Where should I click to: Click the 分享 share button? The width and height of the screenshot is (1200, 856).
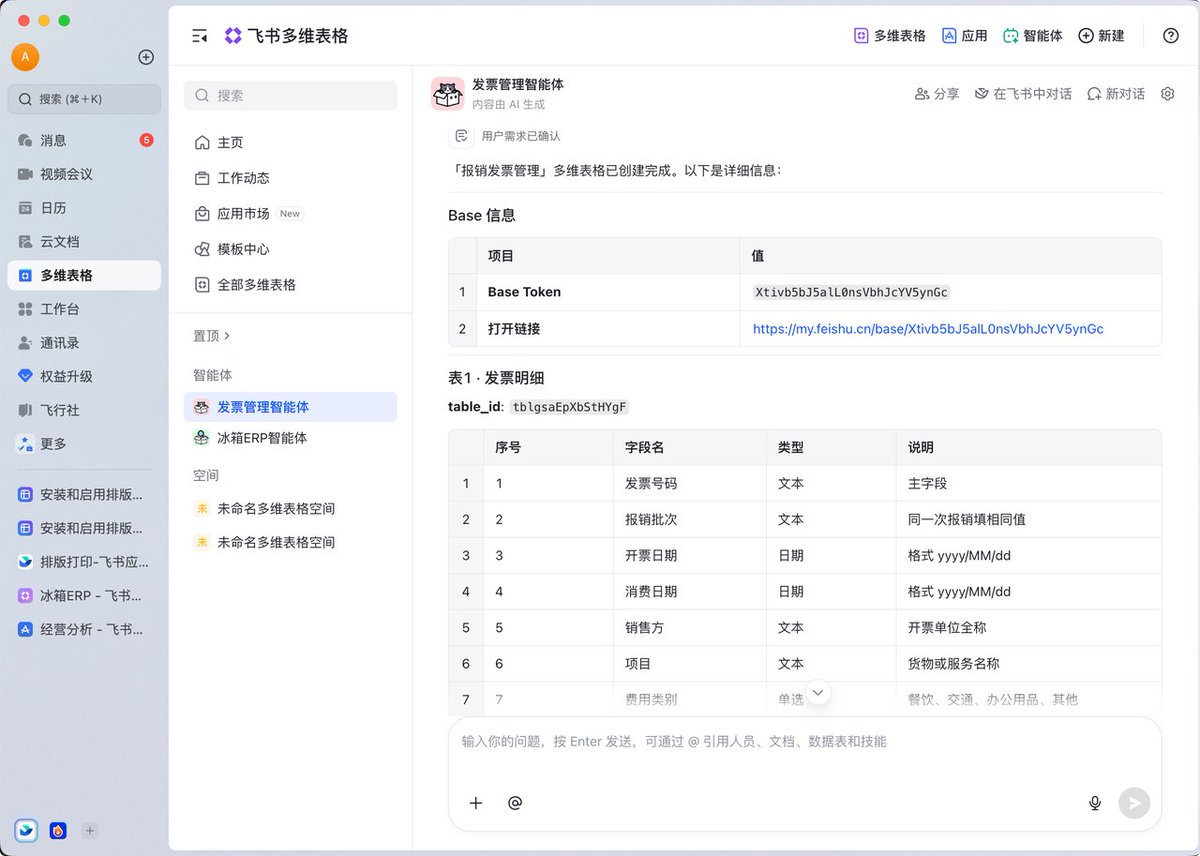click(937, 94)
